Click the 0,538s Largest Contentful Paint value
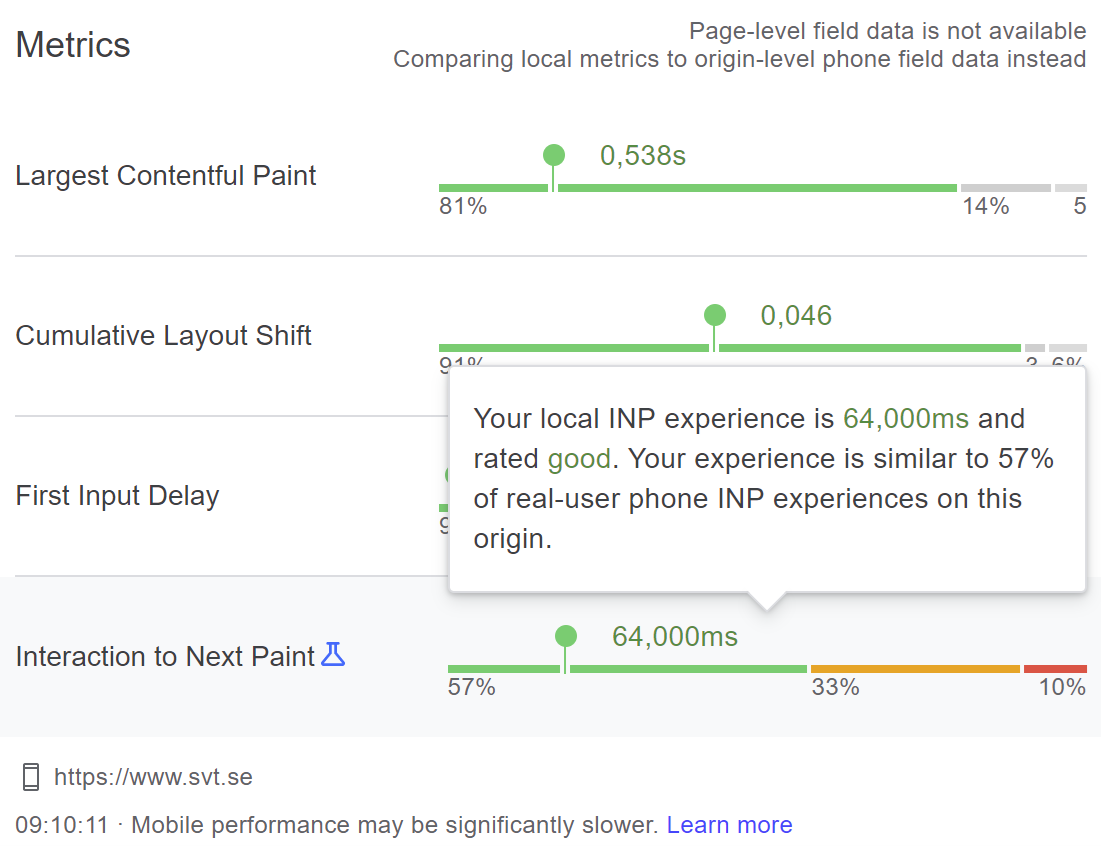The image size is (1101, 846). click(x=643, y=156)
